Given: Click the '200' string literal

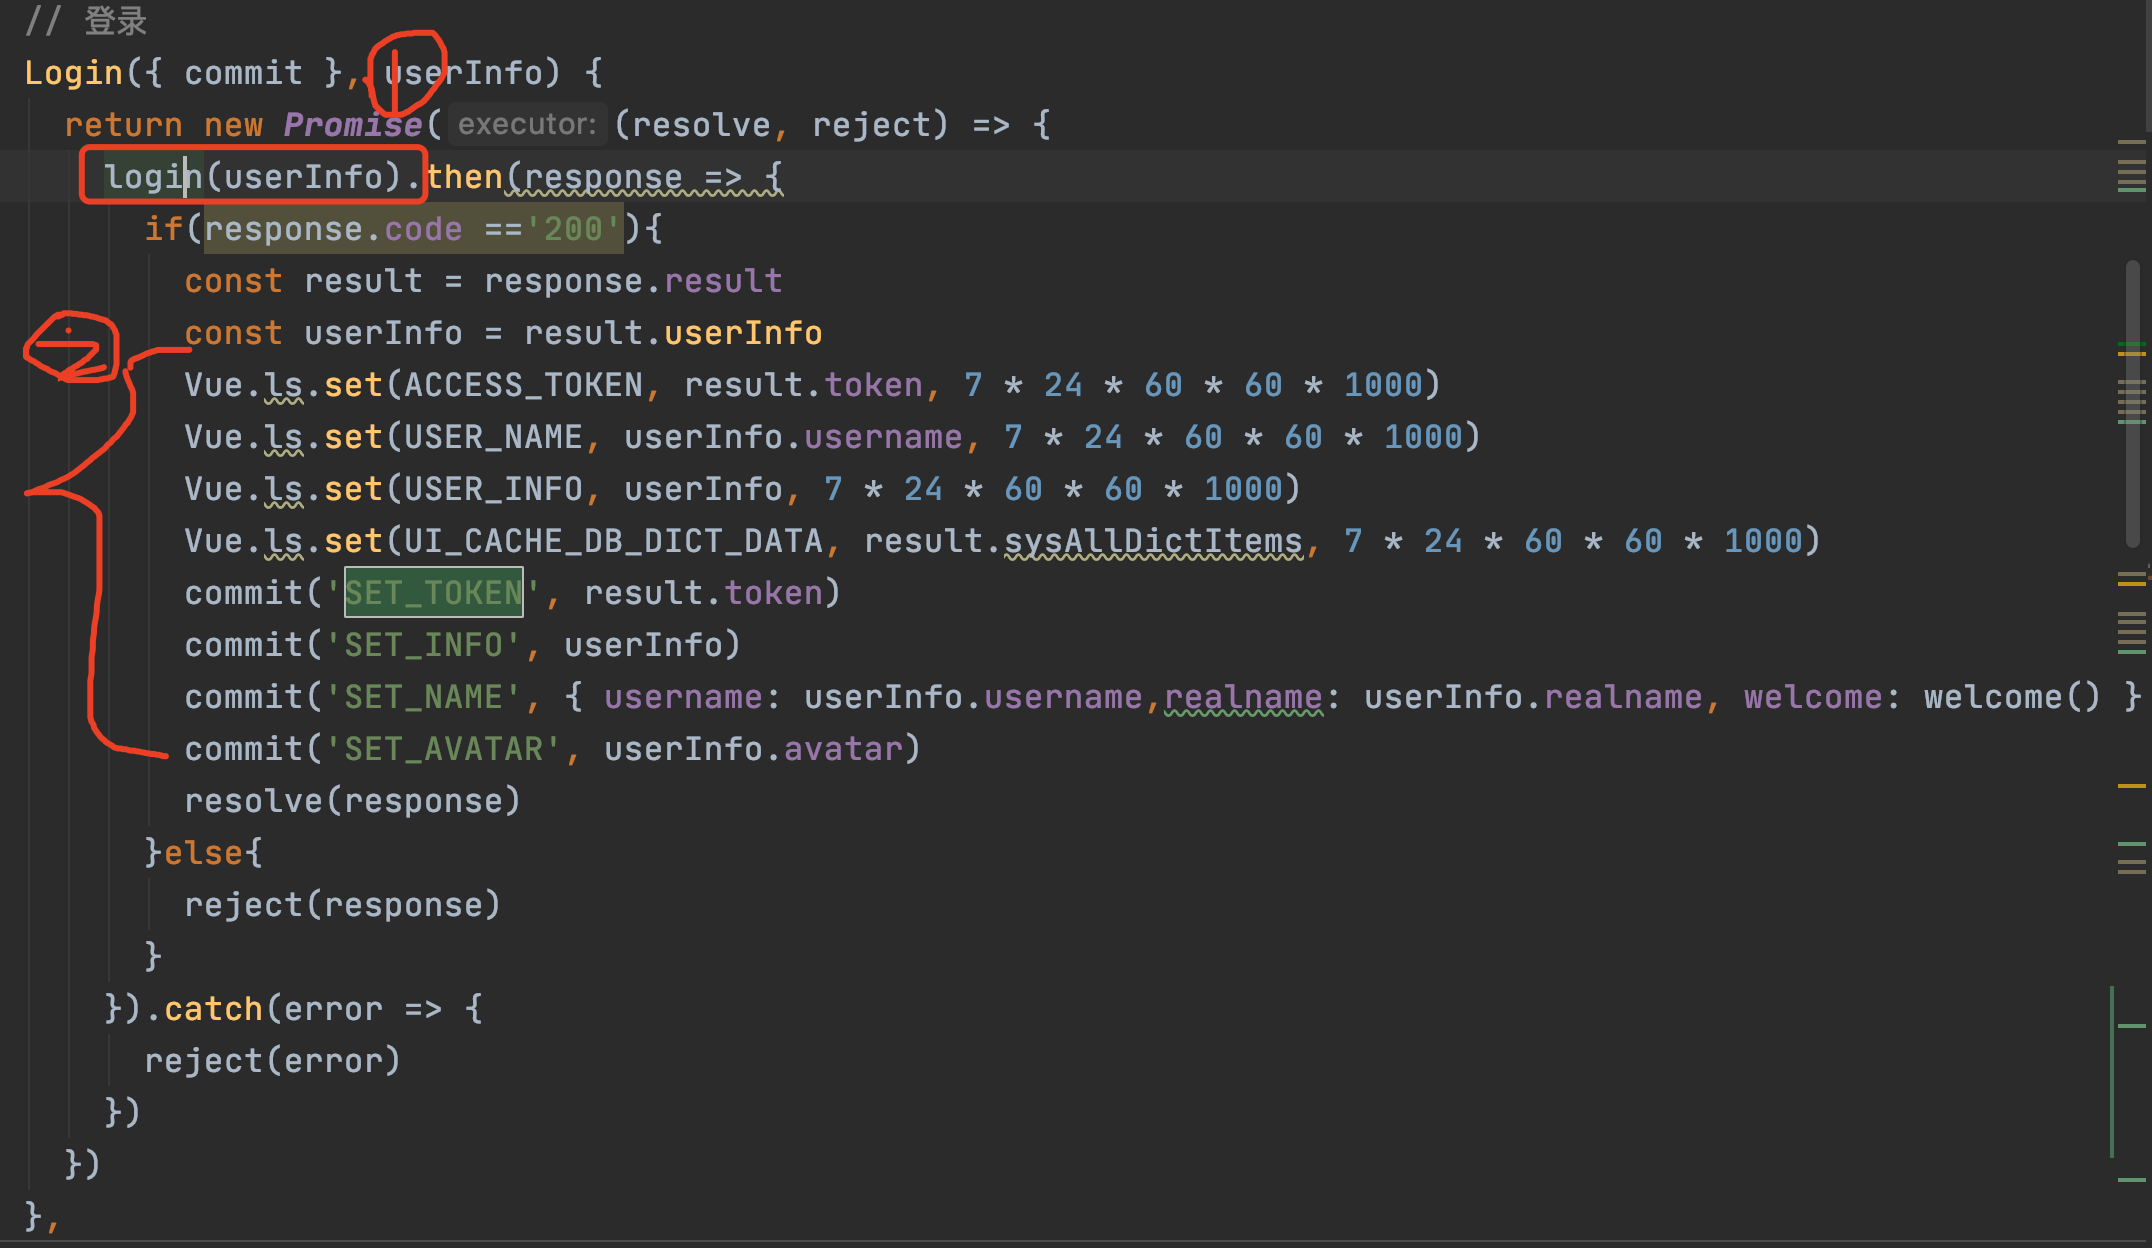Looking at the screenshot, I should (x=573, y=229).
